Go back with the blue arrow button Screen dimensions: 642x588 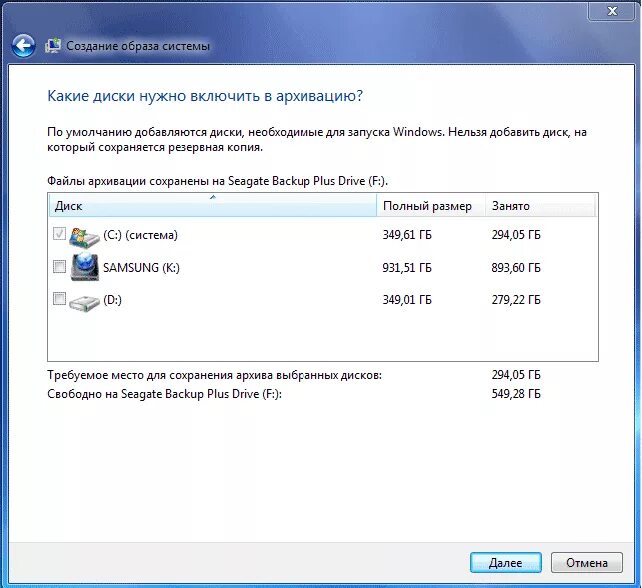[23, 45]
